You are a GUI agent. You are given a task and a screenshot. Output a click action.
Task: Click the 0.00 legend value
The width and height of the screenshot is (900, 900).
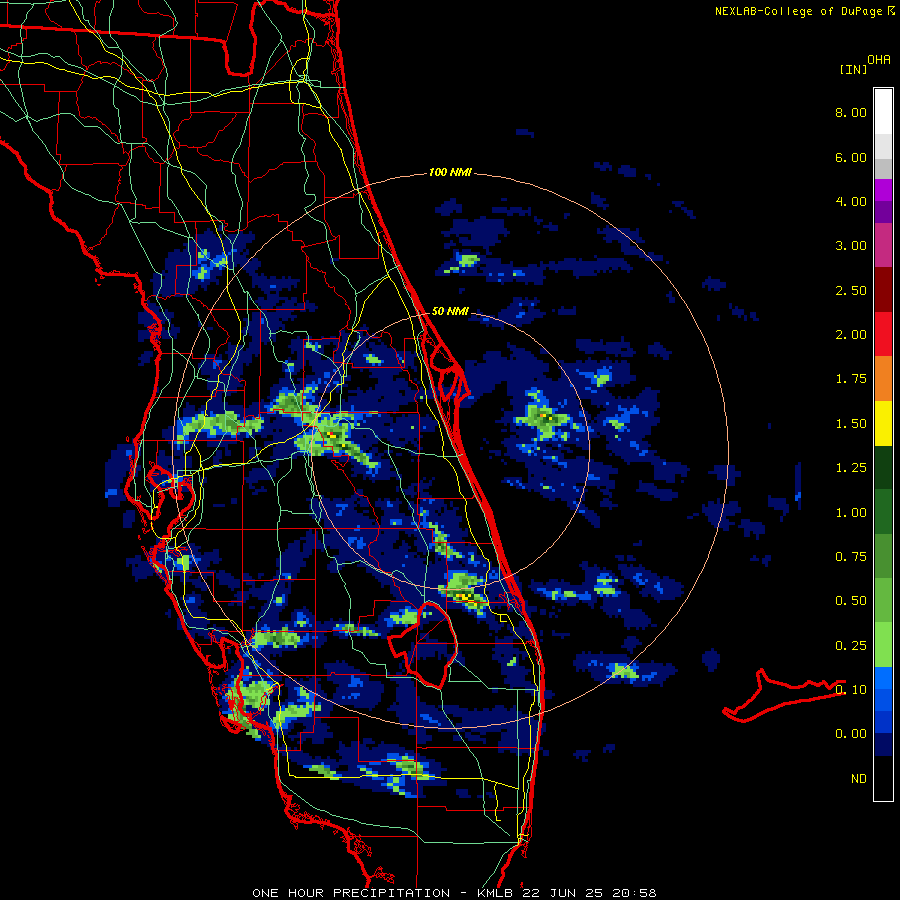[851, 734]
